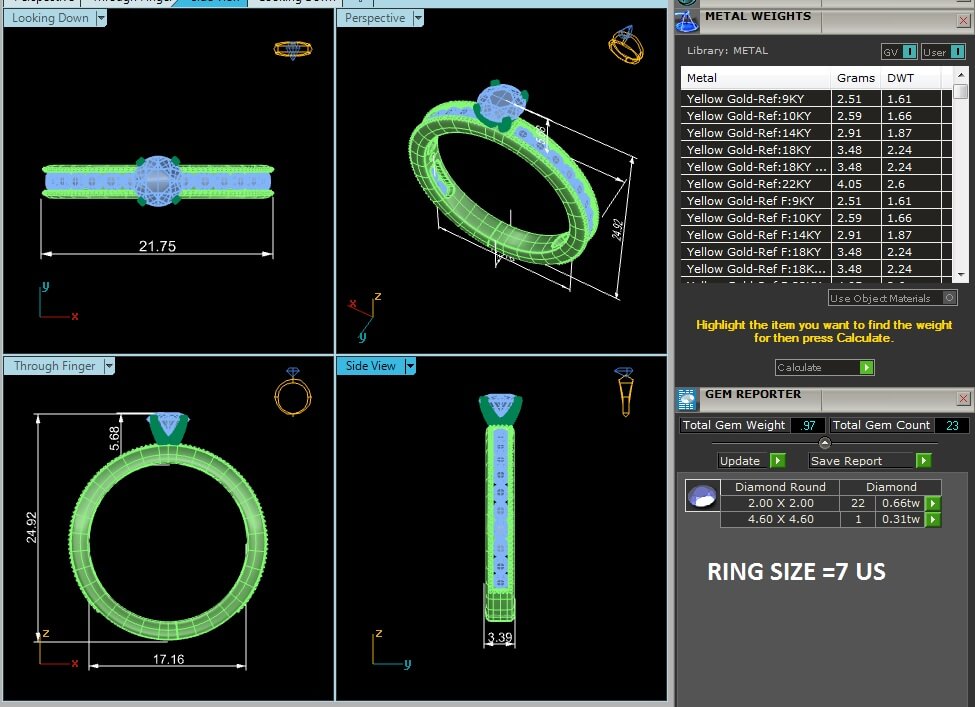Click the Gem Reporter panel icon

(x=686, y=399)
